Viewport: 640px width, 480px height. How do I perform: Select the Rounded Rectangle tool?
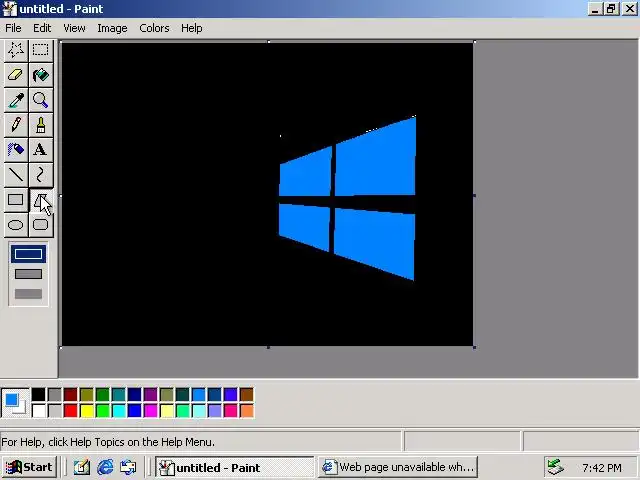(x=41, y=225)
